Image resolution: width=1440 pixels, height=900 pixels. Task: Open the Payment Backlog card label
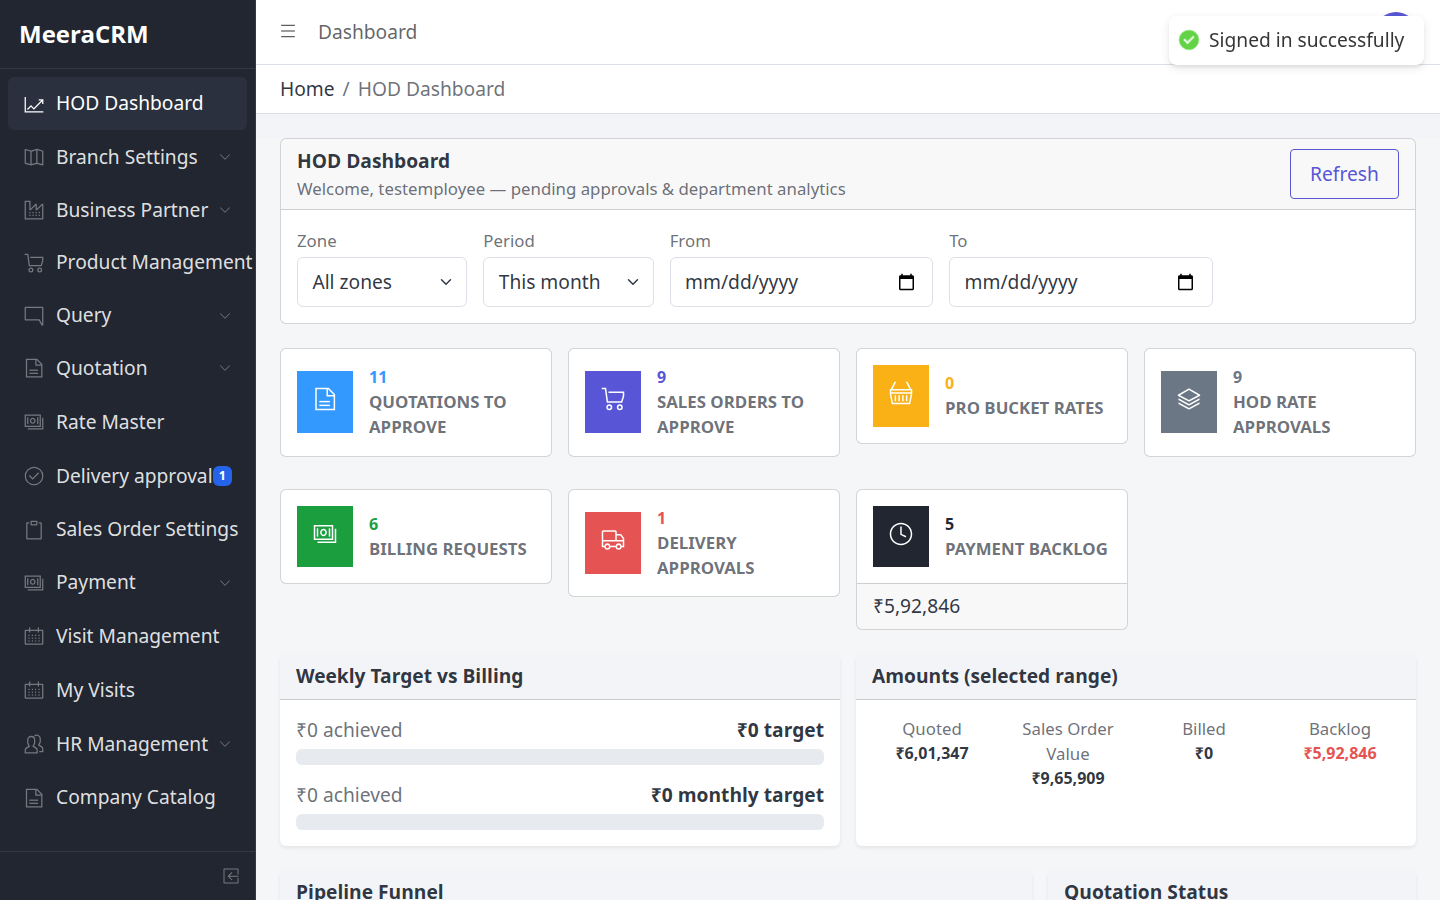(x=1026, y=549)
